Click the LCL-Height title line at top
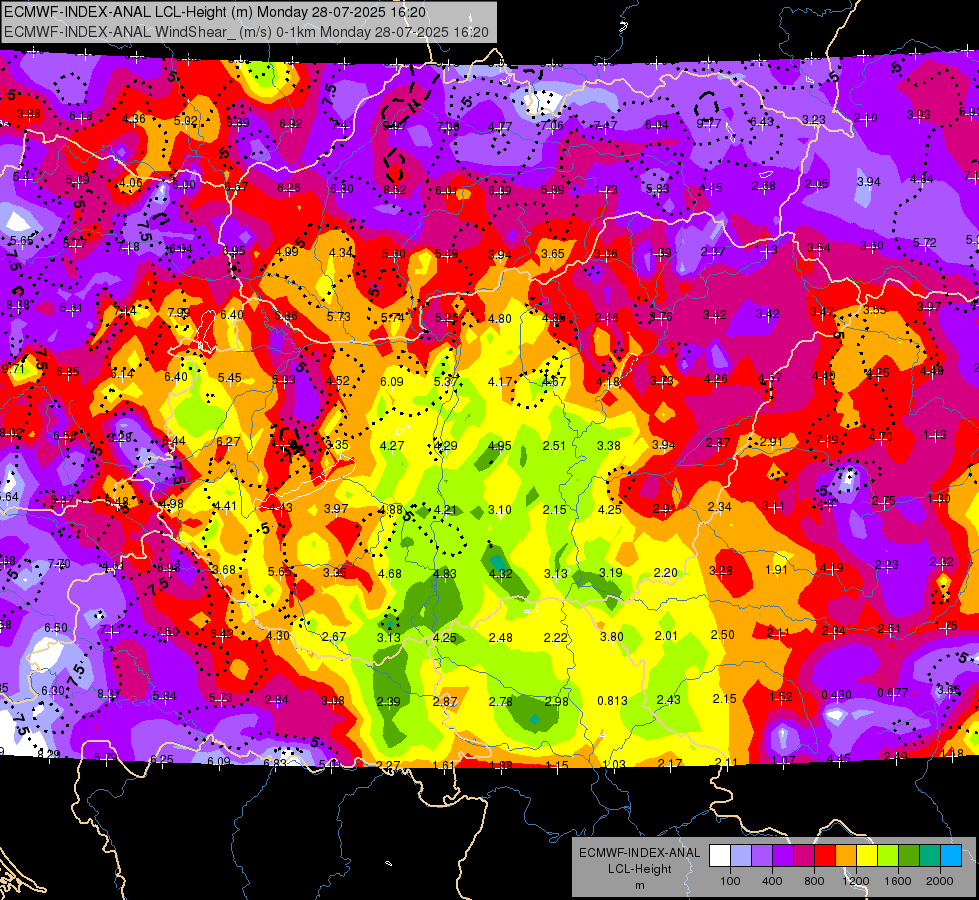Image resolution: width=979 pixels, height=900 pixels. (x=215, y=12)
